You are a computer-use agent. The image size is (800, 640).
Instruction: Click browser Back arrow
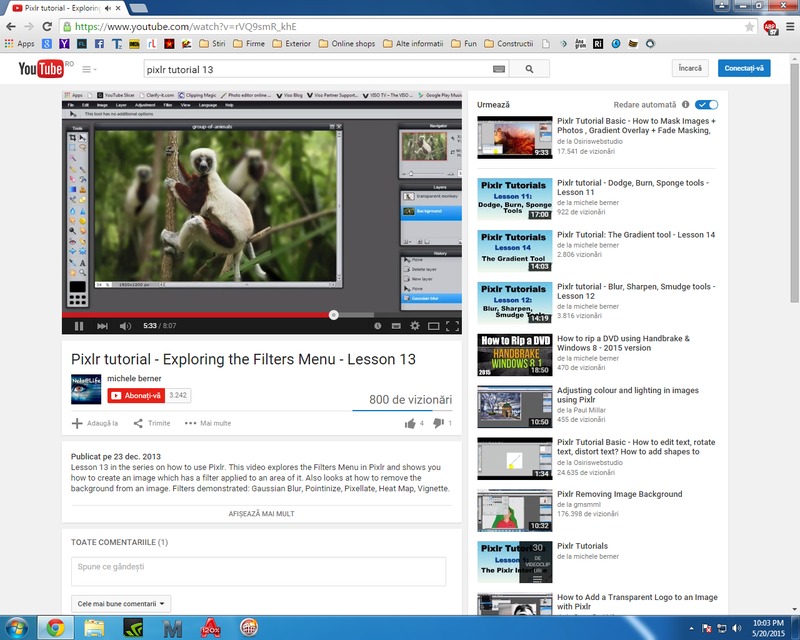pos(11,27)
